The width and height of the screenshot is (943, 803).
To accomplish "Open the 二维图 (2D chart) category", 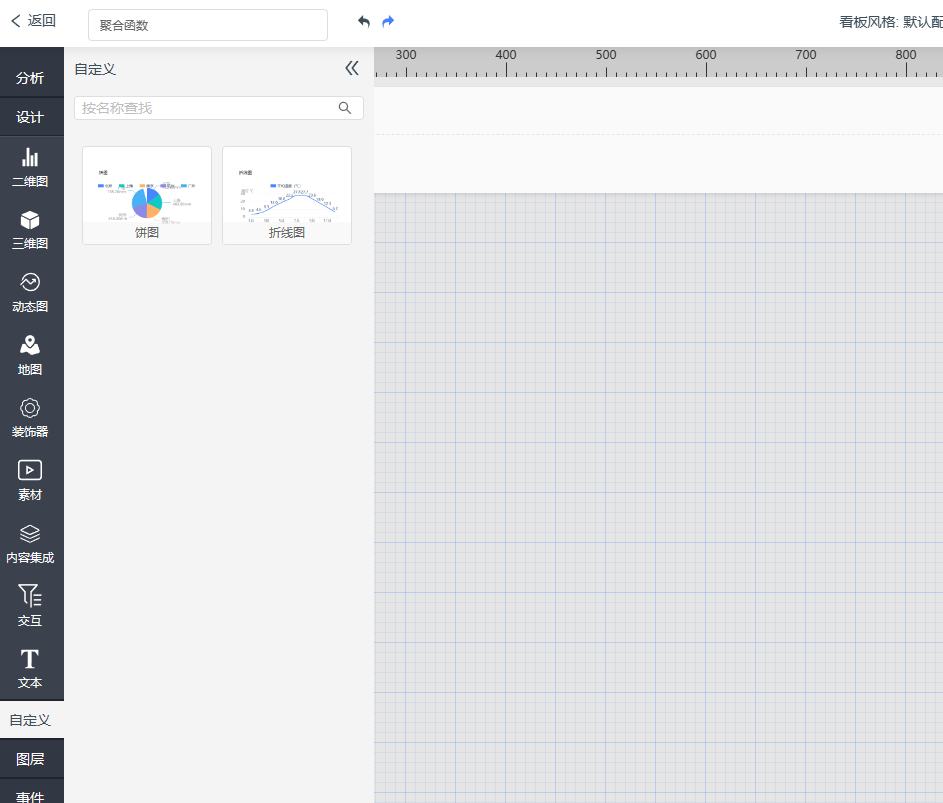I will (30, 167).
